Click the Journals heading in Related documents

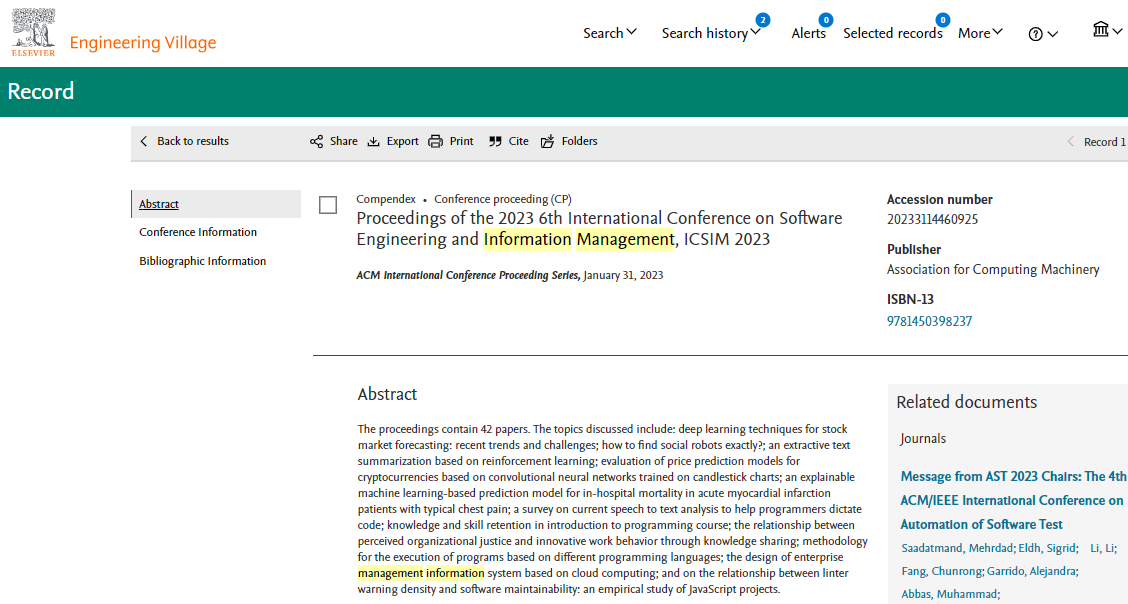tap(923, 439)
